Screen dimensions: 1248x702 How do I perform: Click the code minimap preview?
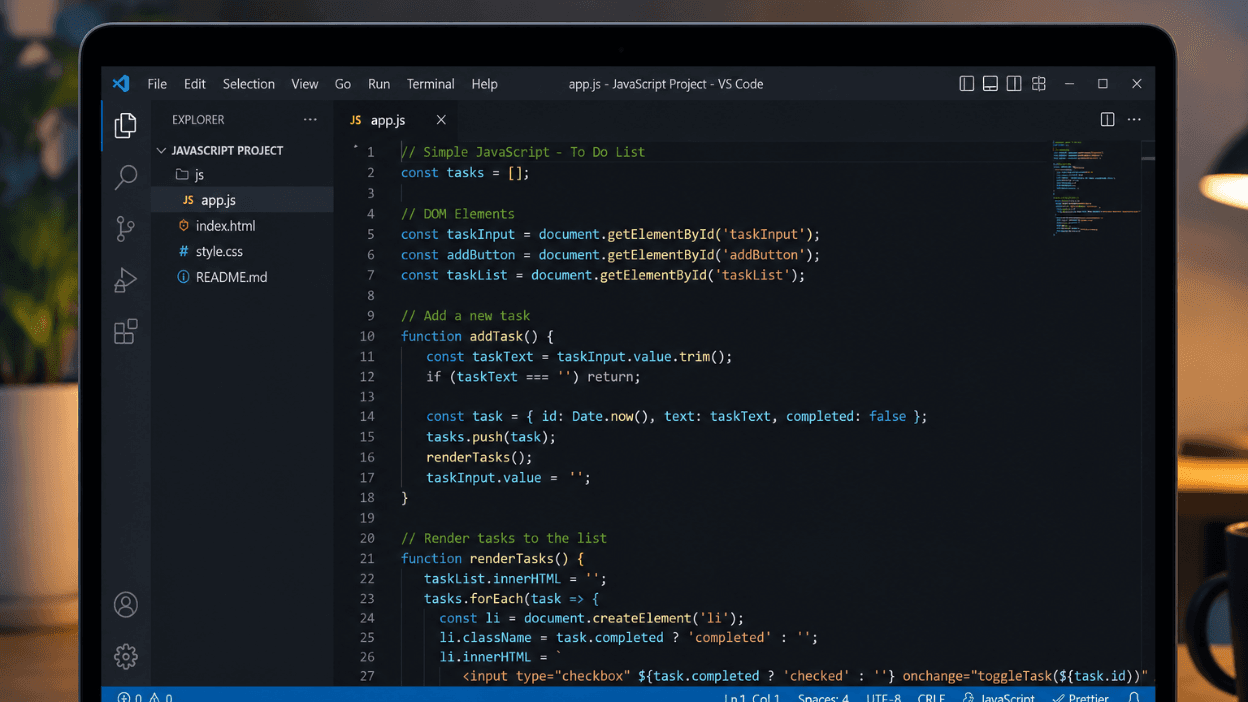coord(1095,188)
